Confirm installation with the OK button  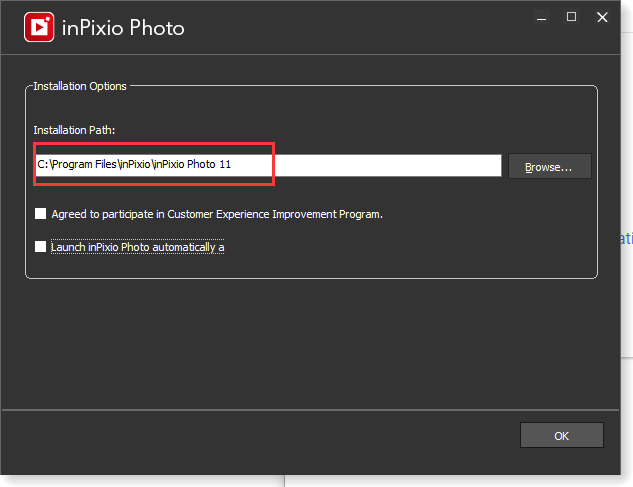click(562, 435)
